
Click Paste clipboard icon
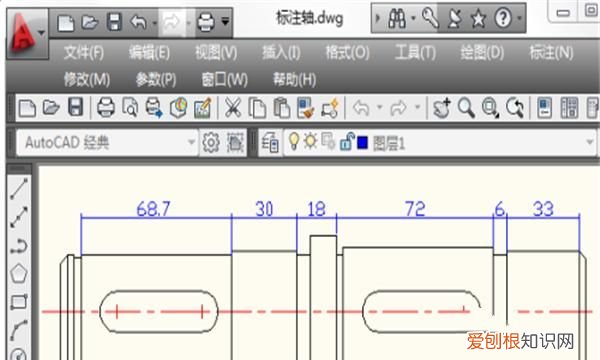click(x=282, y=108)
